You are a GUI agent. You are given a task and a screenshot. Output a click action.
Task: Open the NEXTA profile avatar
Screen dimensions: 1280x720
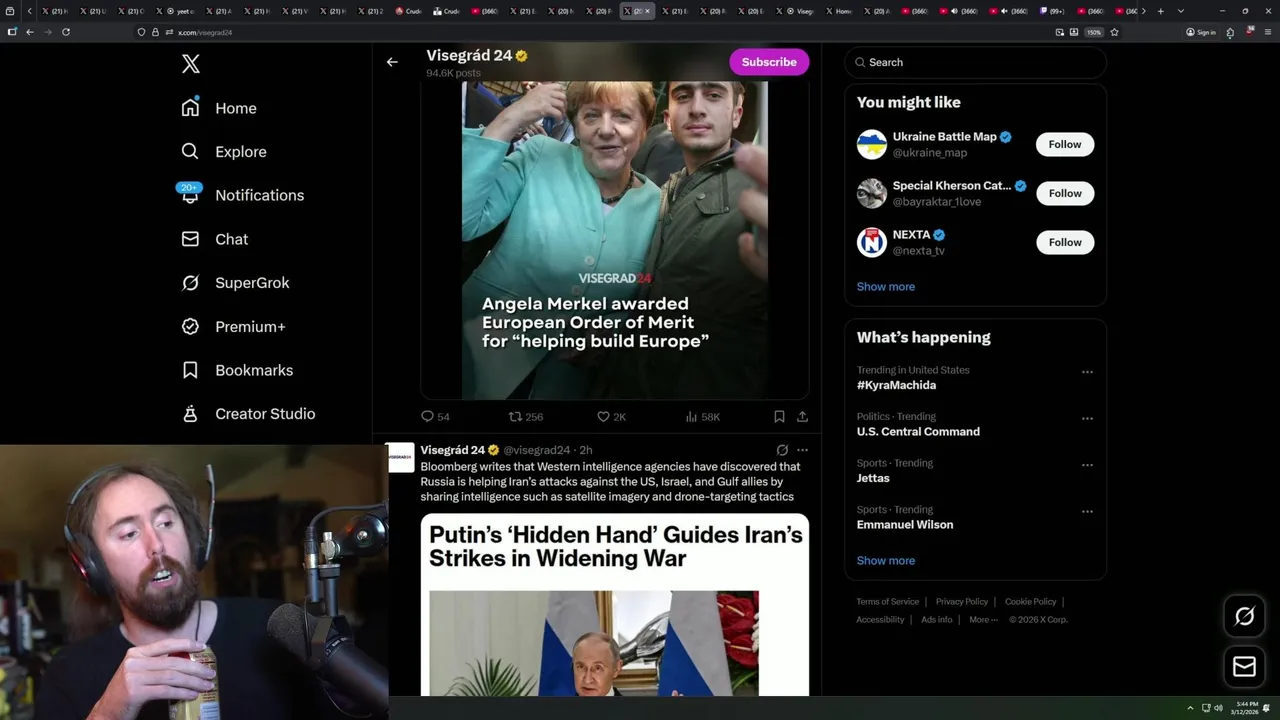point(872,242)
